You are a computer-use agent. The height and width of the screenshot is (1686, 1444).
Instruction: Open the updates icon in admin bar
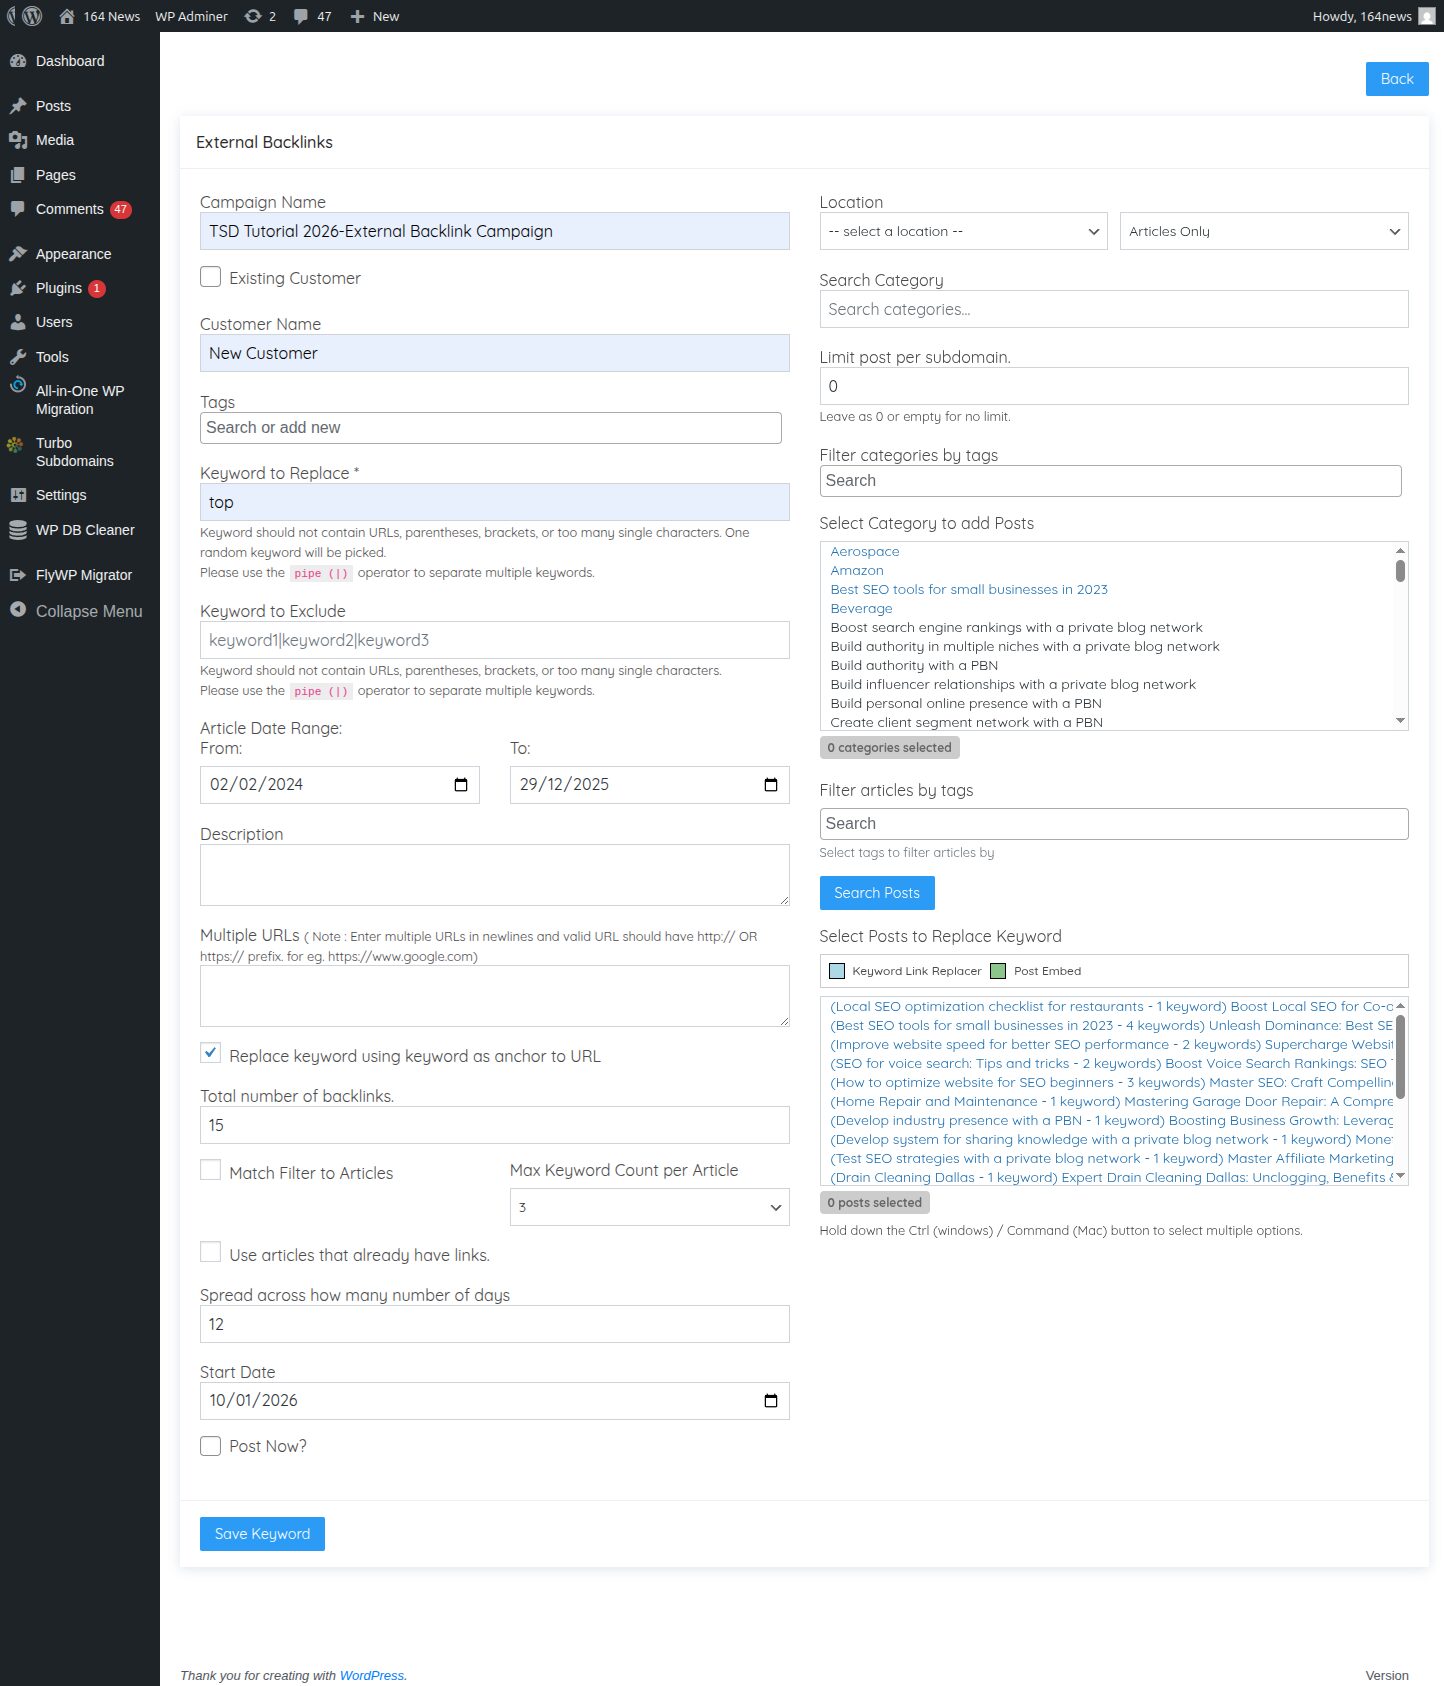[253, 16]
